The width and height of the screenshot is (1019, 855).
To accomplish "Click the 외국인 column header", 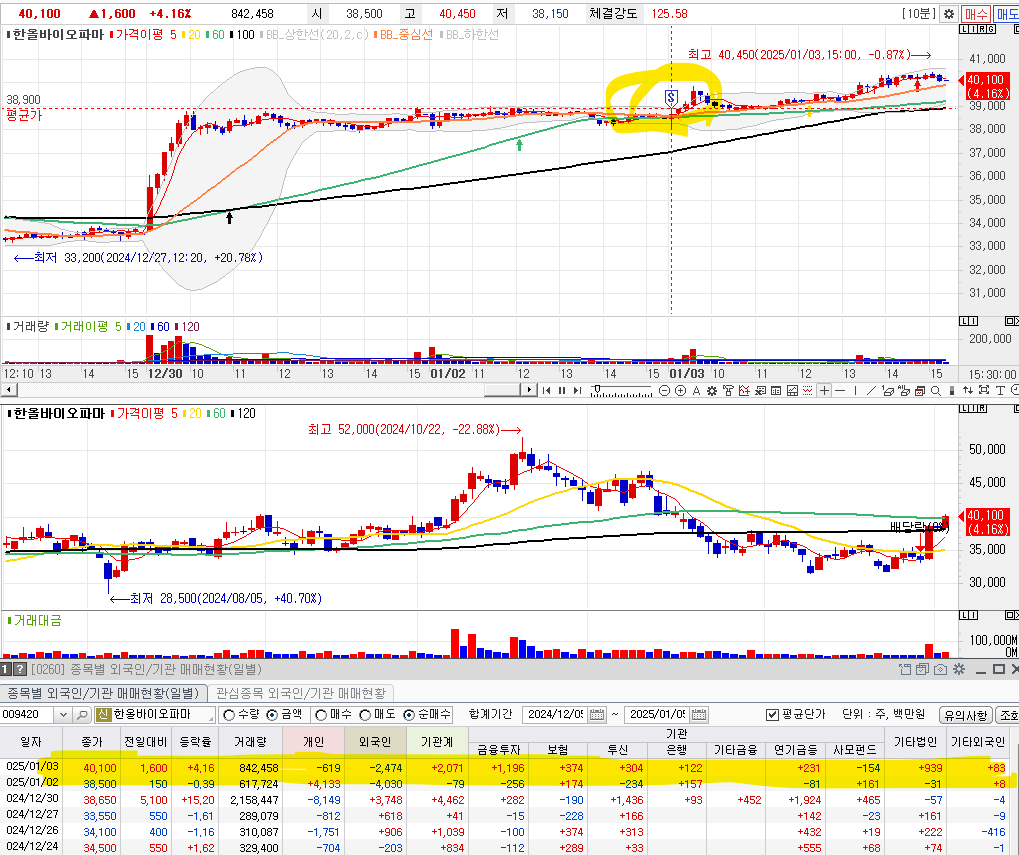I will coord(375,741).
